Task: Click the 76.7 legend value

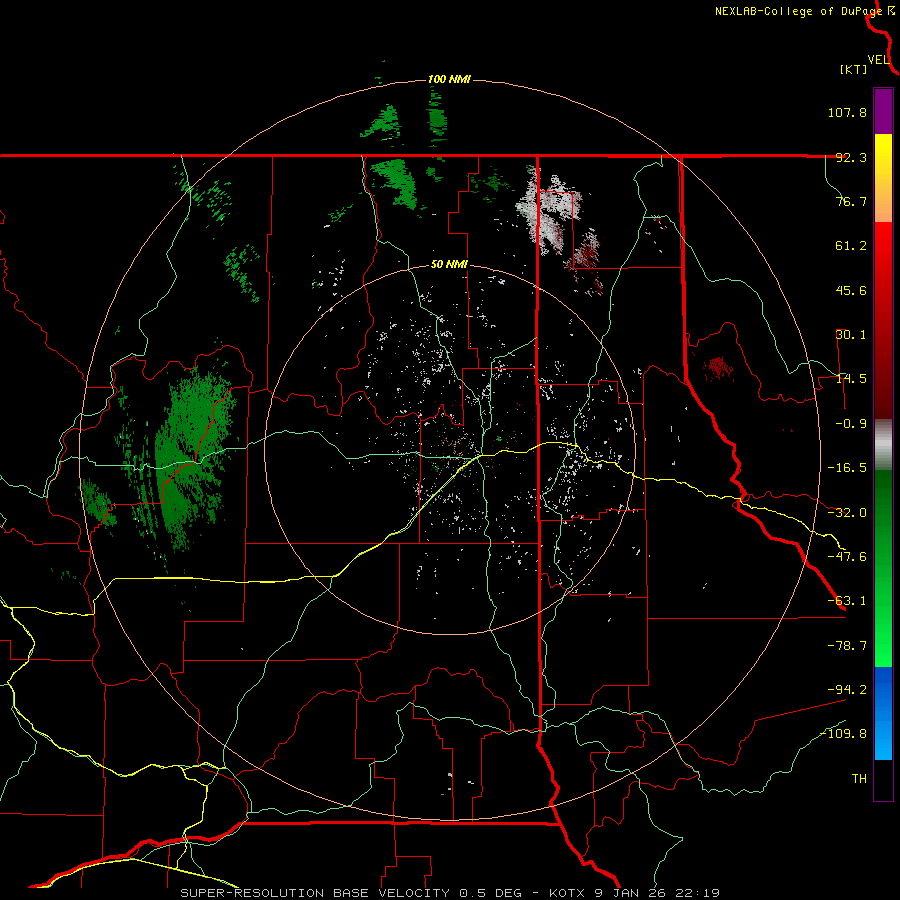Action: (x=851, y=201)
